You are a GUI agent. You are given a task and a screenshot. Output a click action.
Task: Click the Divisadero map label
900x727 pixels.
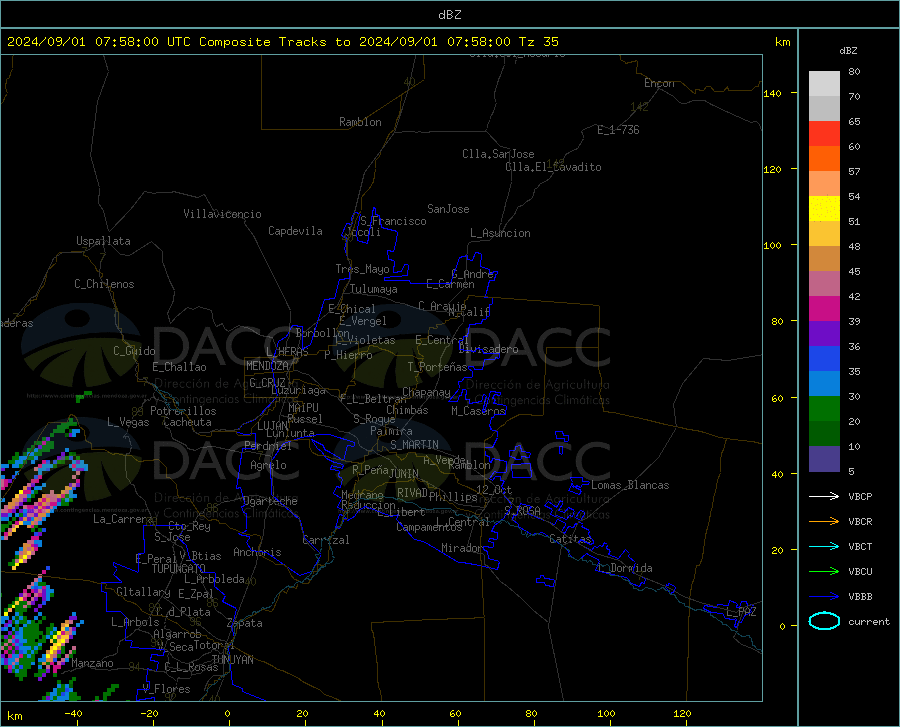click(x=488, y=349)
